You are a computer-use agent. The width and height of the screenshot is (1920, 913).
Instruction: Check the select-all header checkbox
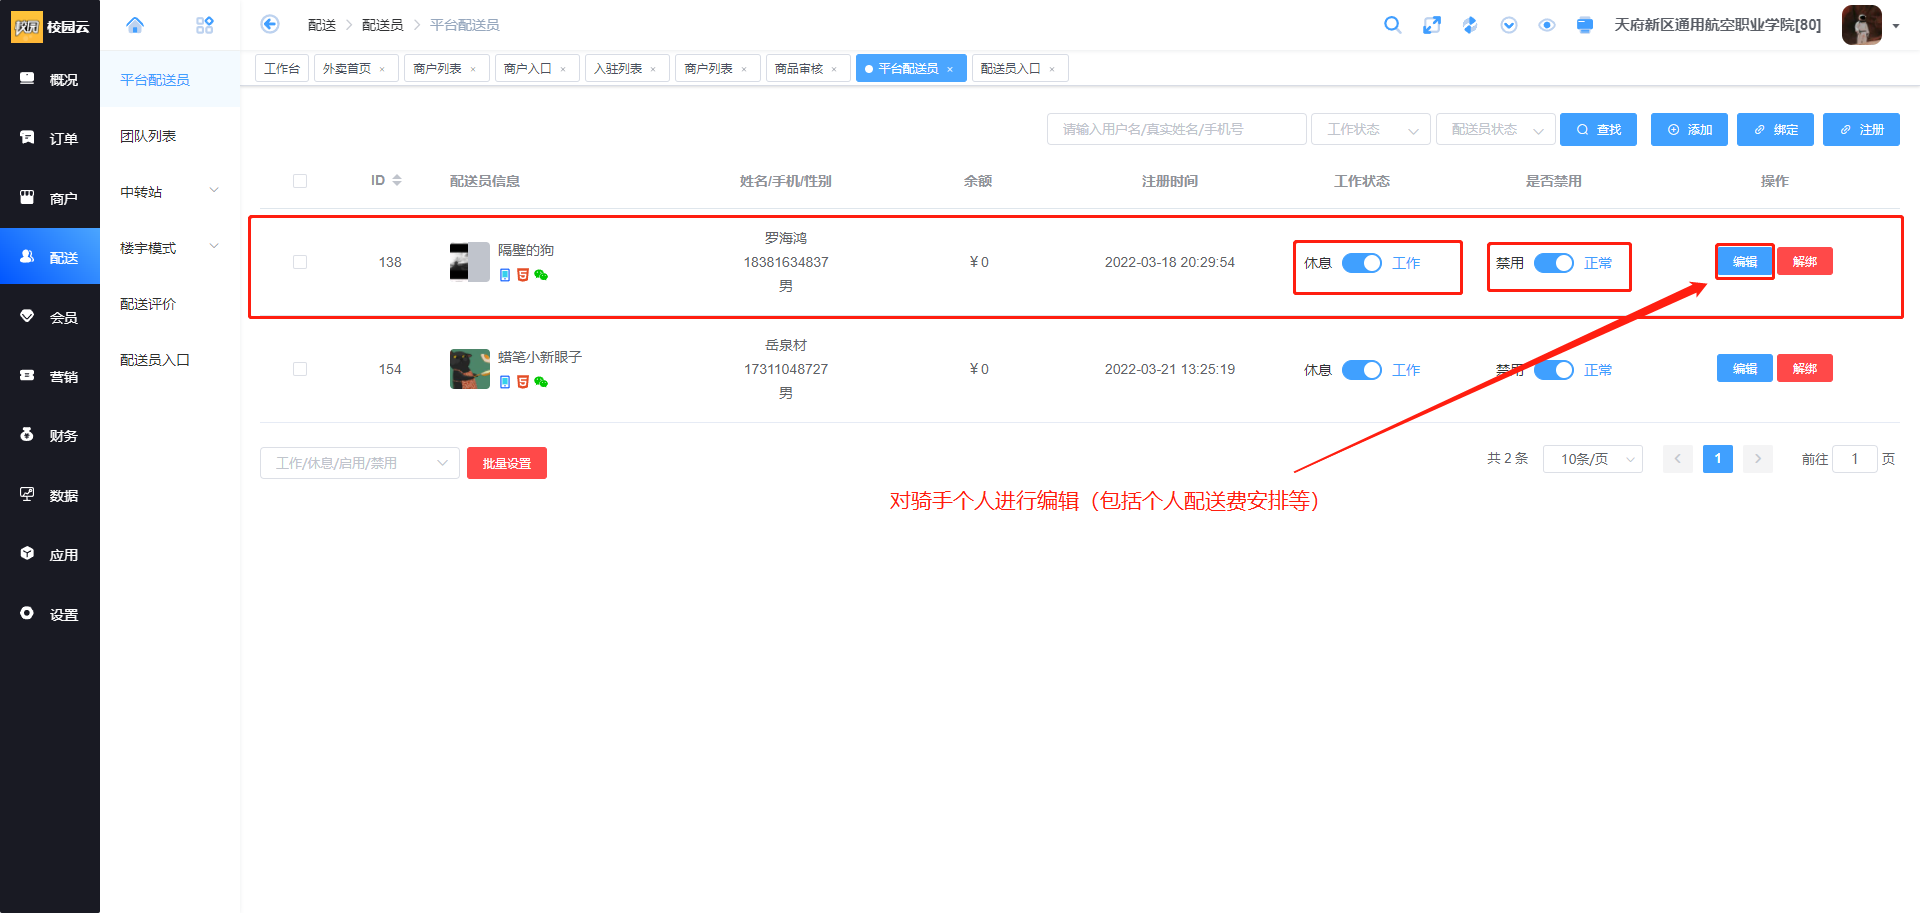click(300, 181)
